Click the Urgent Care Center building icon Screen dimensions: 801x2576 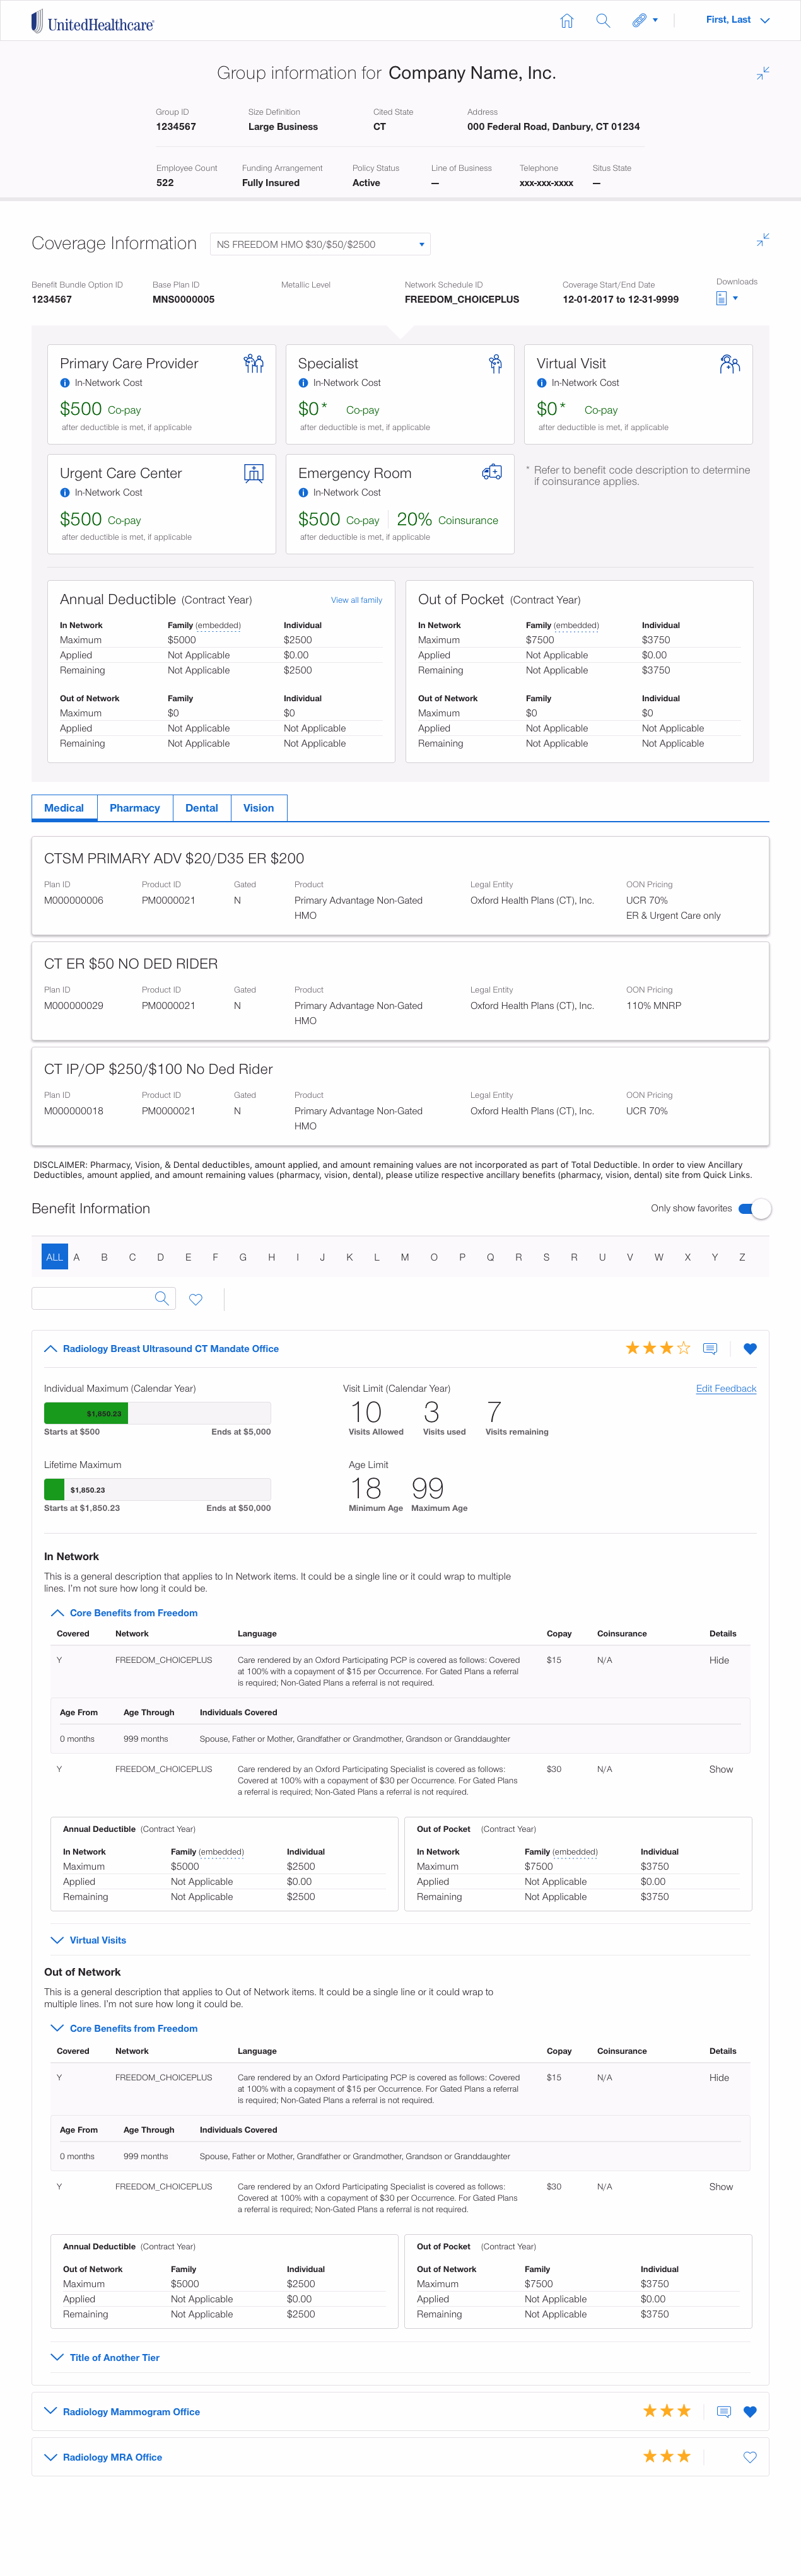click(254, 473)
